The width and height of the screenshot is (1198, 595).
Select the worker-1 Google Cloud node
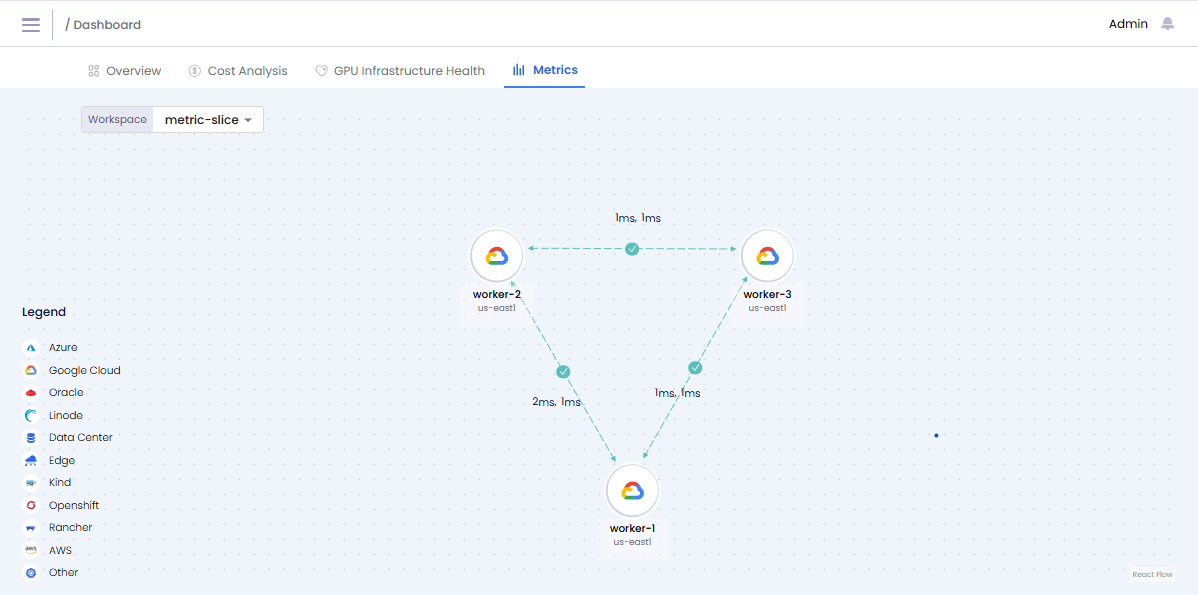point(632,491)
